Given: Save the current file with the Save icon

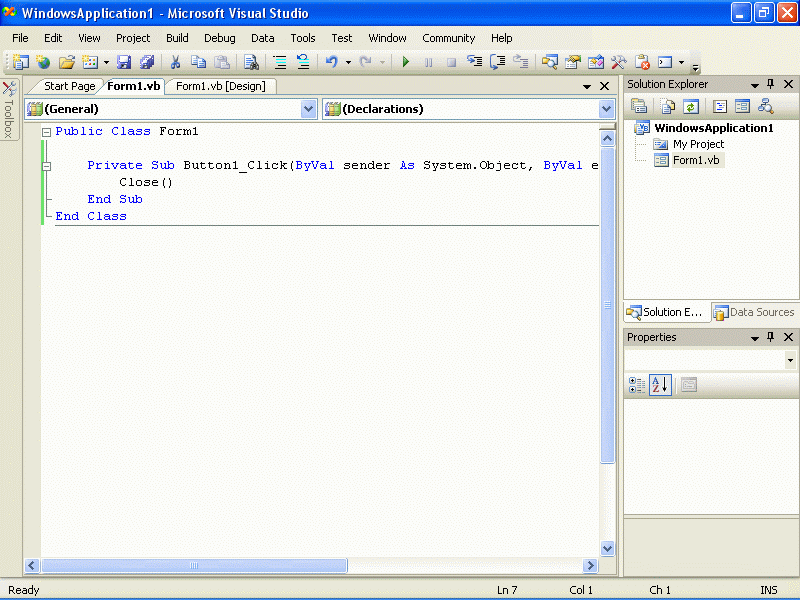Looking at the screenshot, I should coord(124,62).
